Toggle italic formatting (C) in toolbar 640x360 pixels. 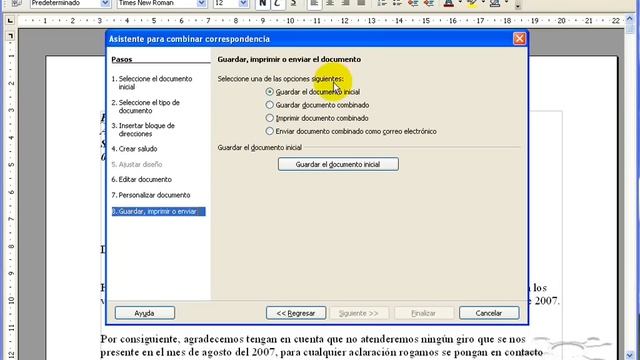tap(278, 4)
